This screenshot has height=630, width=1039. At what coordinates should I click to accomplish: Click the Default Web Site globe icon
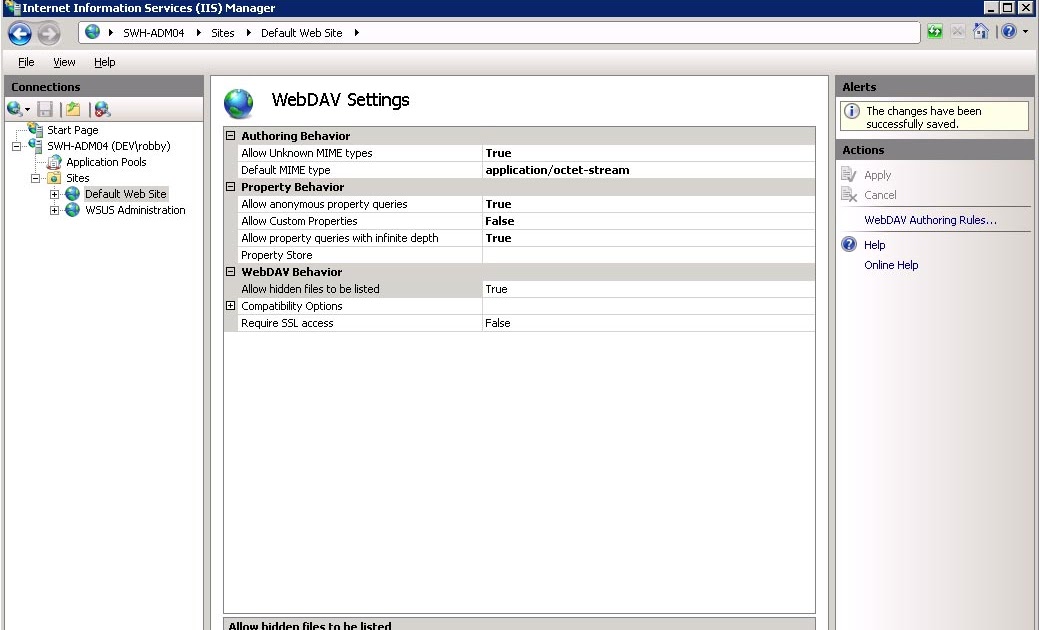point(73,194)
